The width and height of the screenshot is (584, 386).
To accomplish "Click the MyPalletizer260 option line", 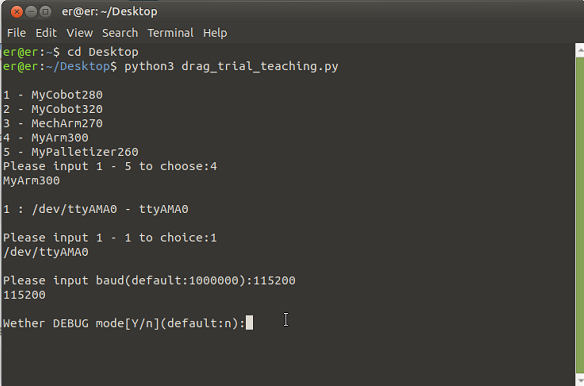I will click(x=71, y=152).
